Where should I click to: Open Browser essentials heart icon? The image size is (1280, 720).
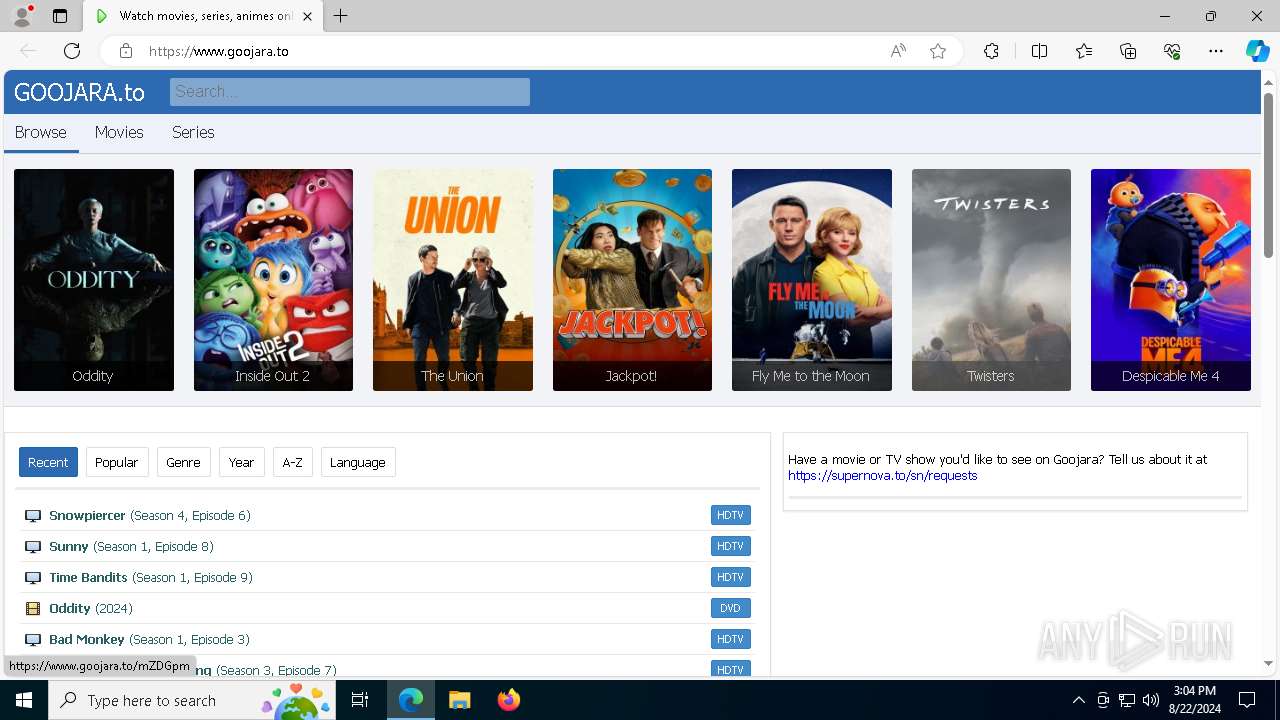[x=1172, y=51]
